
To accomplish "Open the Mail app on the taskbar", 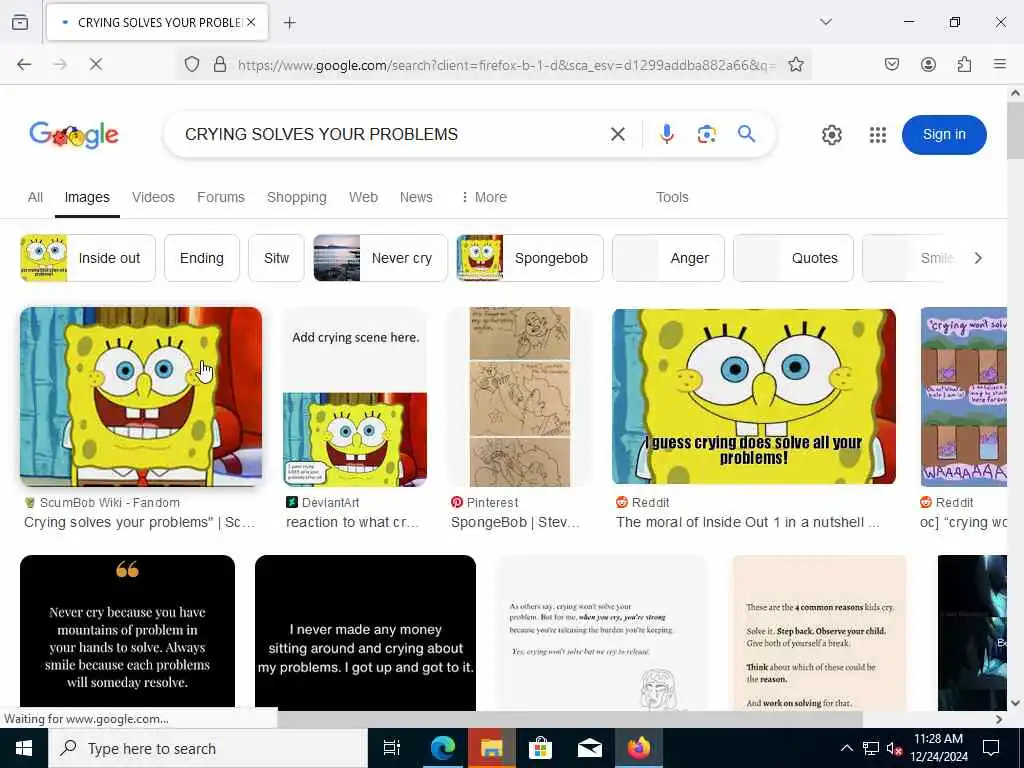I will [x=590, y=748].
